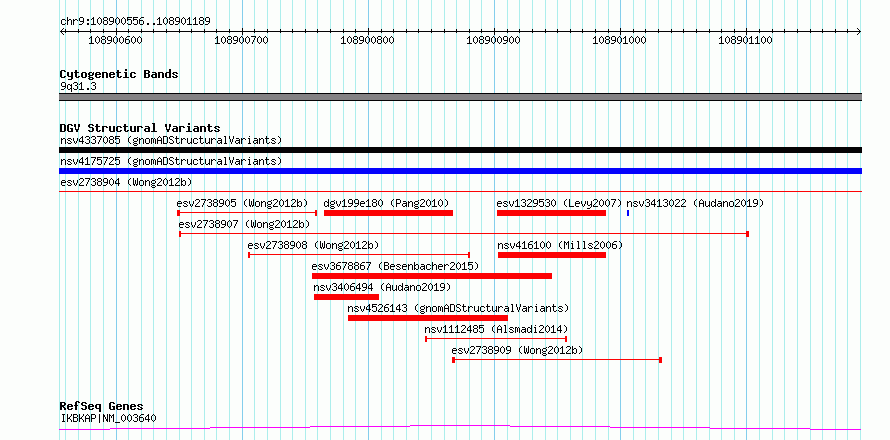Select the long esv2738907 variant span line
Image resolution: width=890 pixels, height=440 pixels.
coord(464,234)
